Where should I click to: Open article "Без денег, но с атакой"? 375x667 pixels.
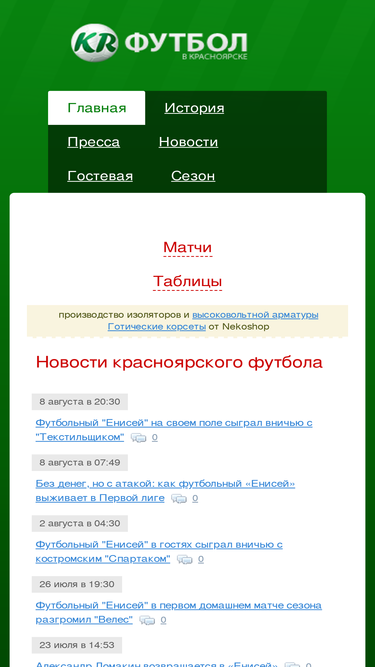point(165,491)
